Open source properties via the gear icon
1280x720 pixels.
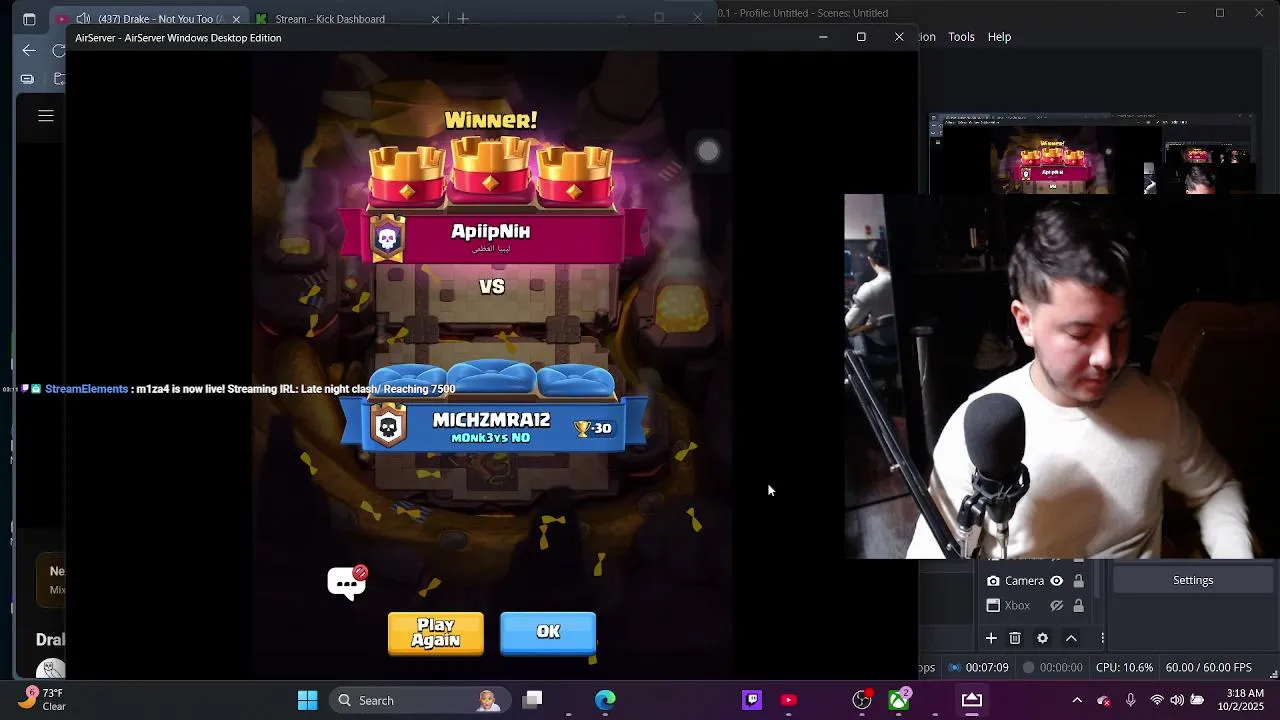pos(1042,638)
